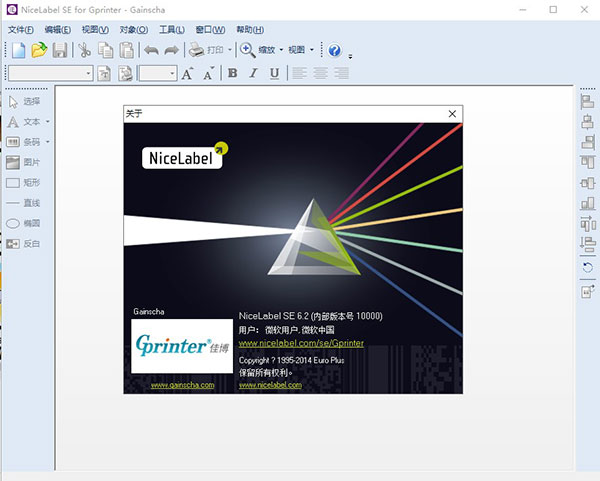Align text left in the formatting toolbar
Screen dimensions: 600x481
pos(300,73)
